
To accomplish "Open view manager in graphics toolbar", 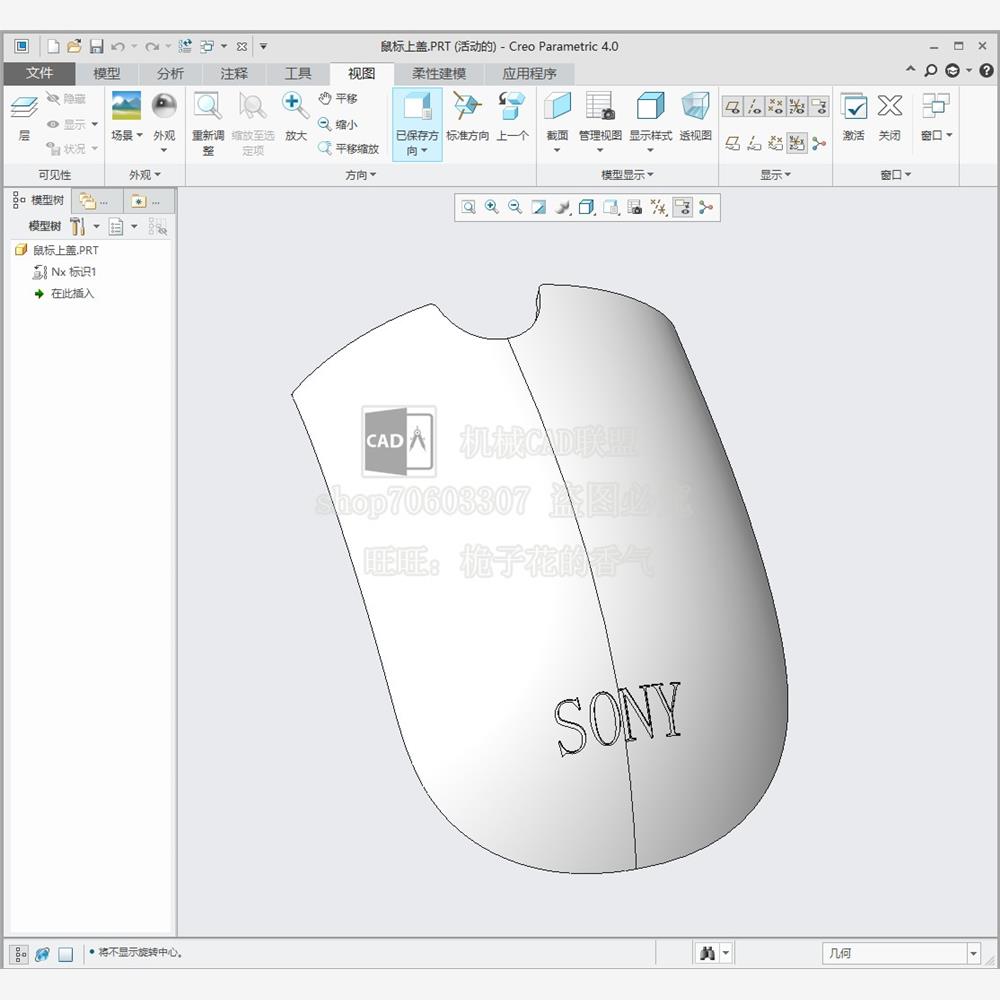I will [x=635, y=207].
